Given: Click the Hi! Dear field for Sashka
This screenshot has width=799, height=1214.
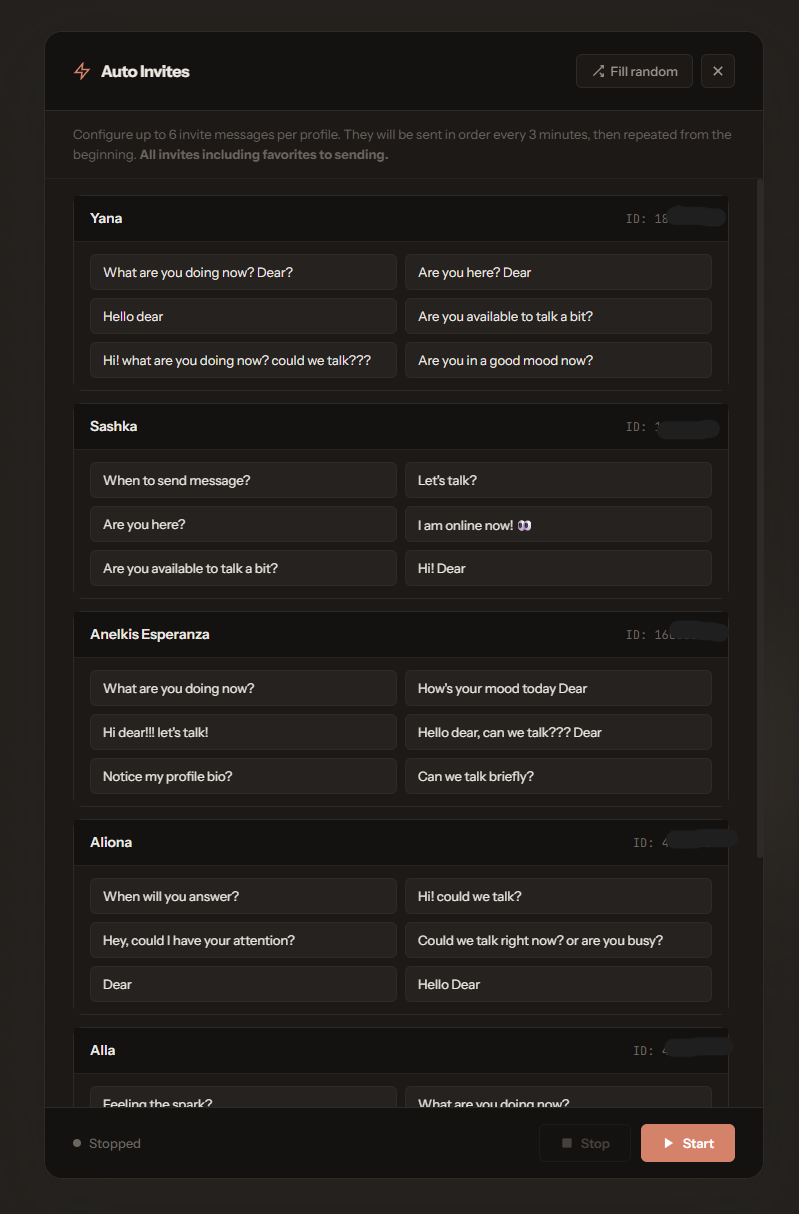Looking at the screenshot, I should pos(558,568).
